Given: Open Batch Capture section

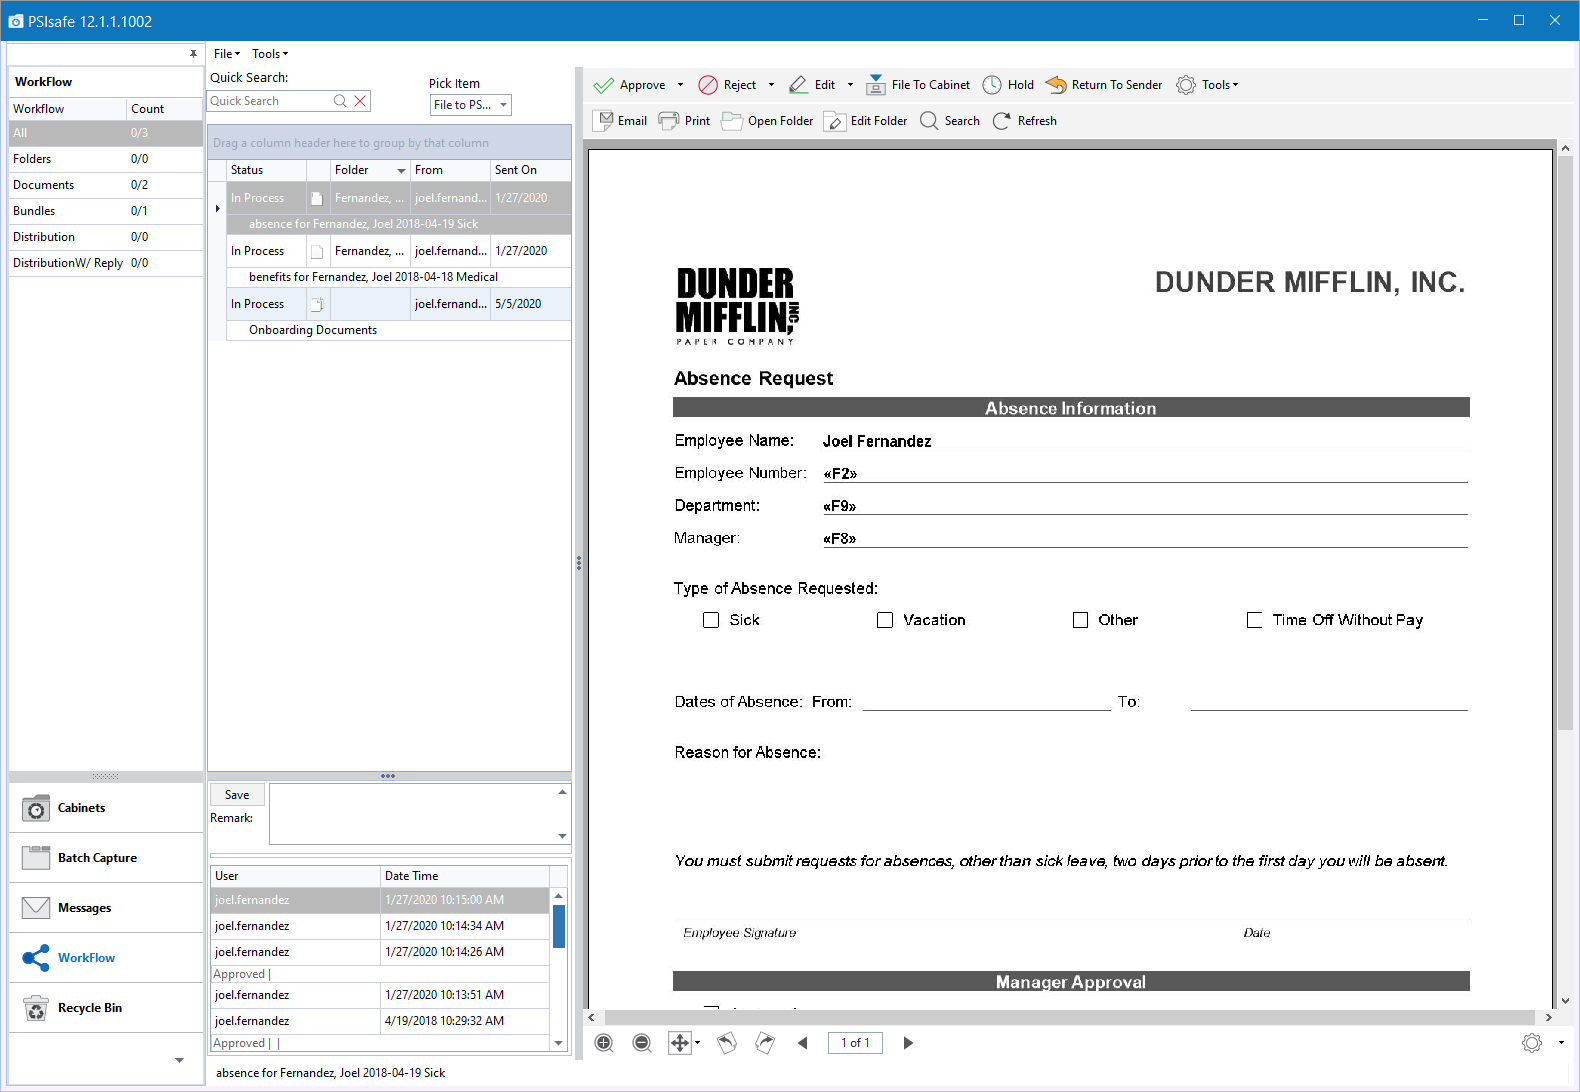Looking at the screenshot, I should coord(106,858).
